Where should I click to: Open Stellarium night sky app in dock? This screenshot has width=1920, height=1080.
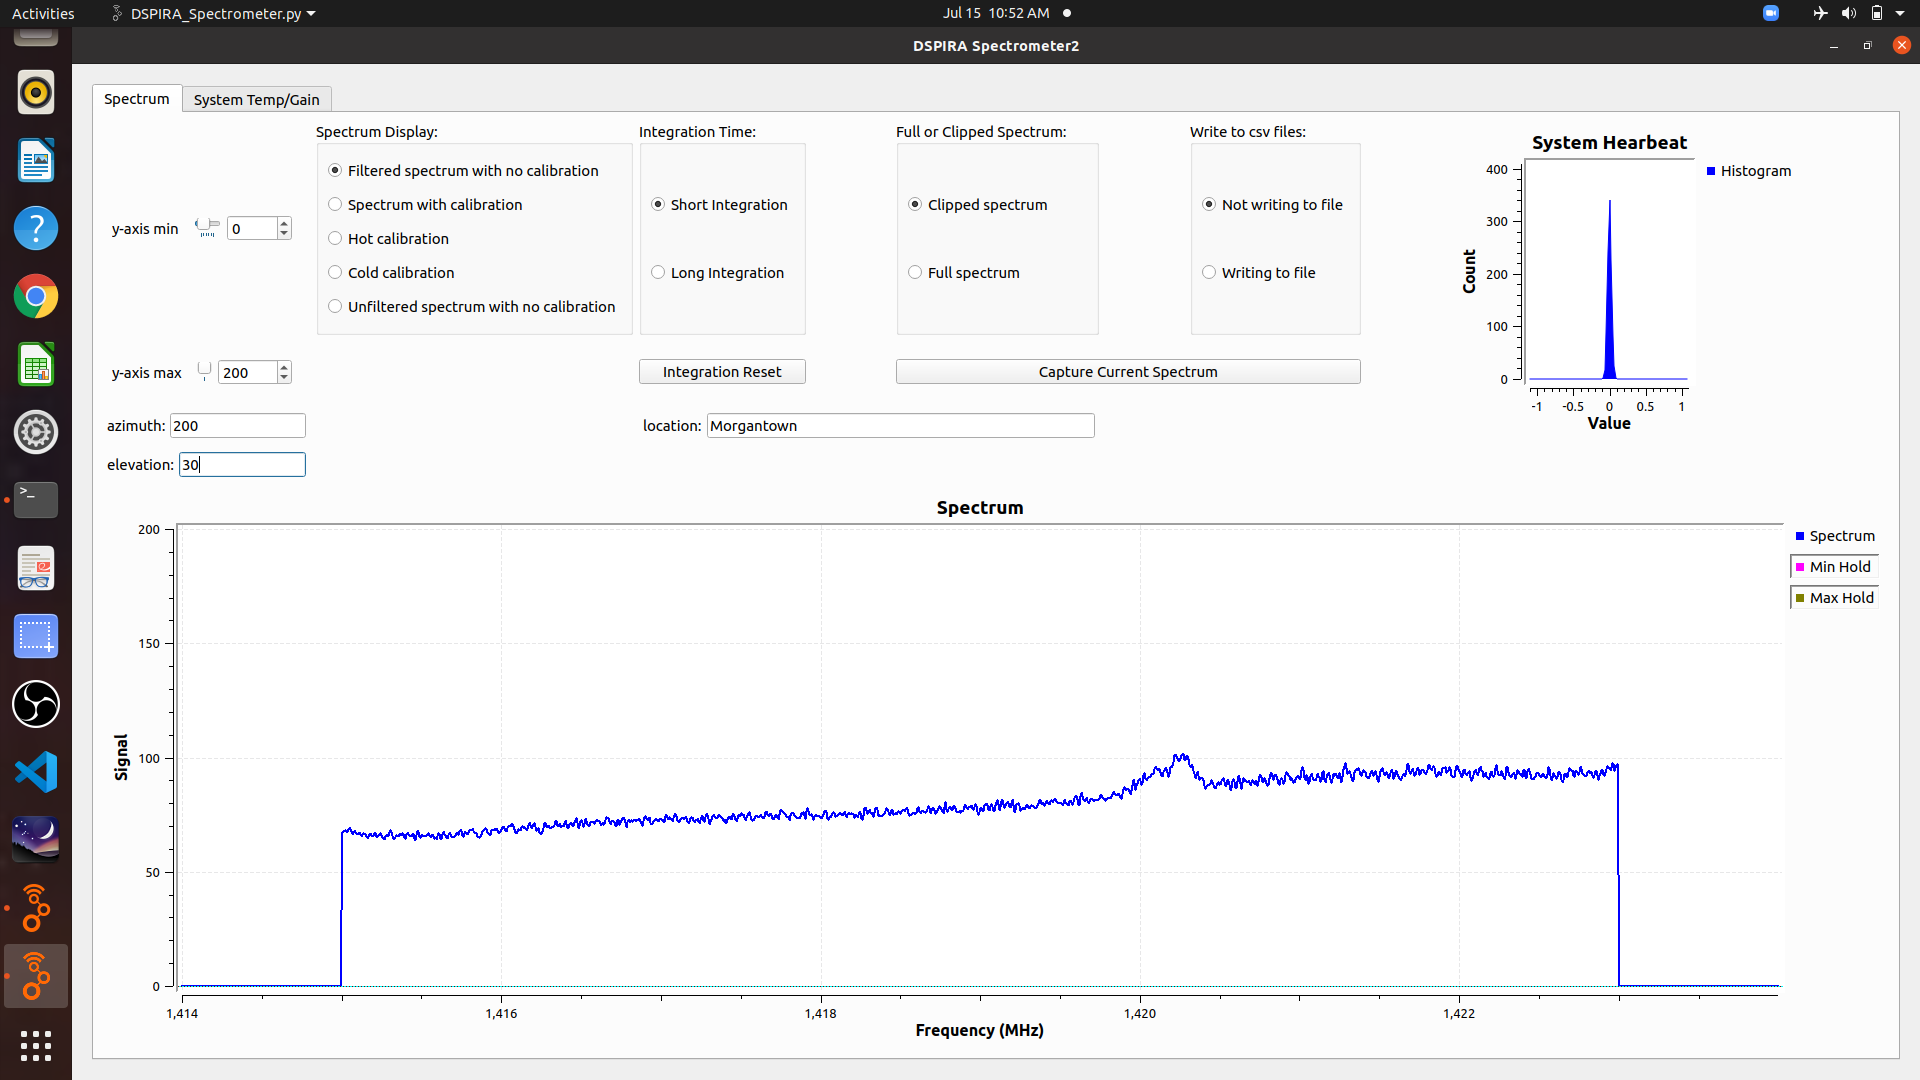click(36, 840)
